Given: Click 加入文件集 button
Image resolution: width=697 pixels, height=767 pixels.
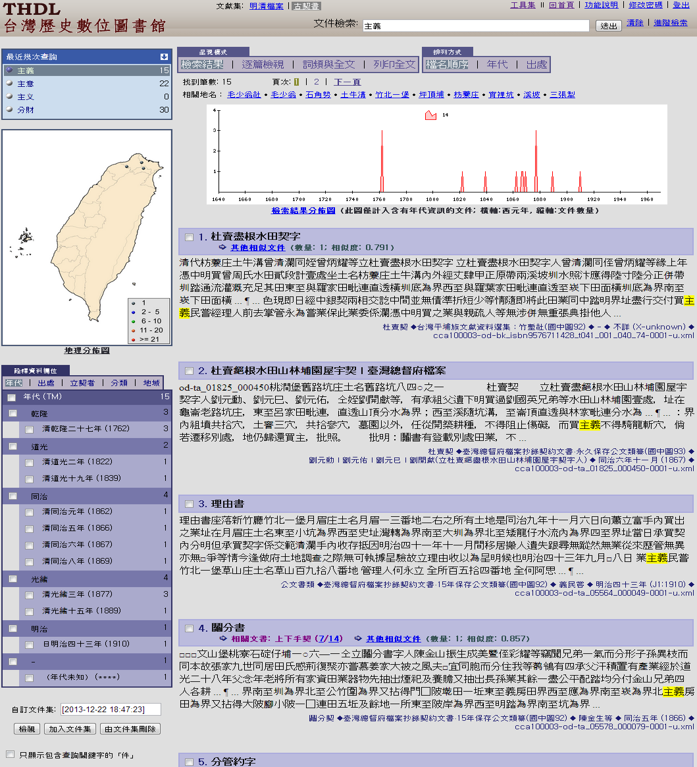Looking at the screenshot, I should click(x=70, y=729).
